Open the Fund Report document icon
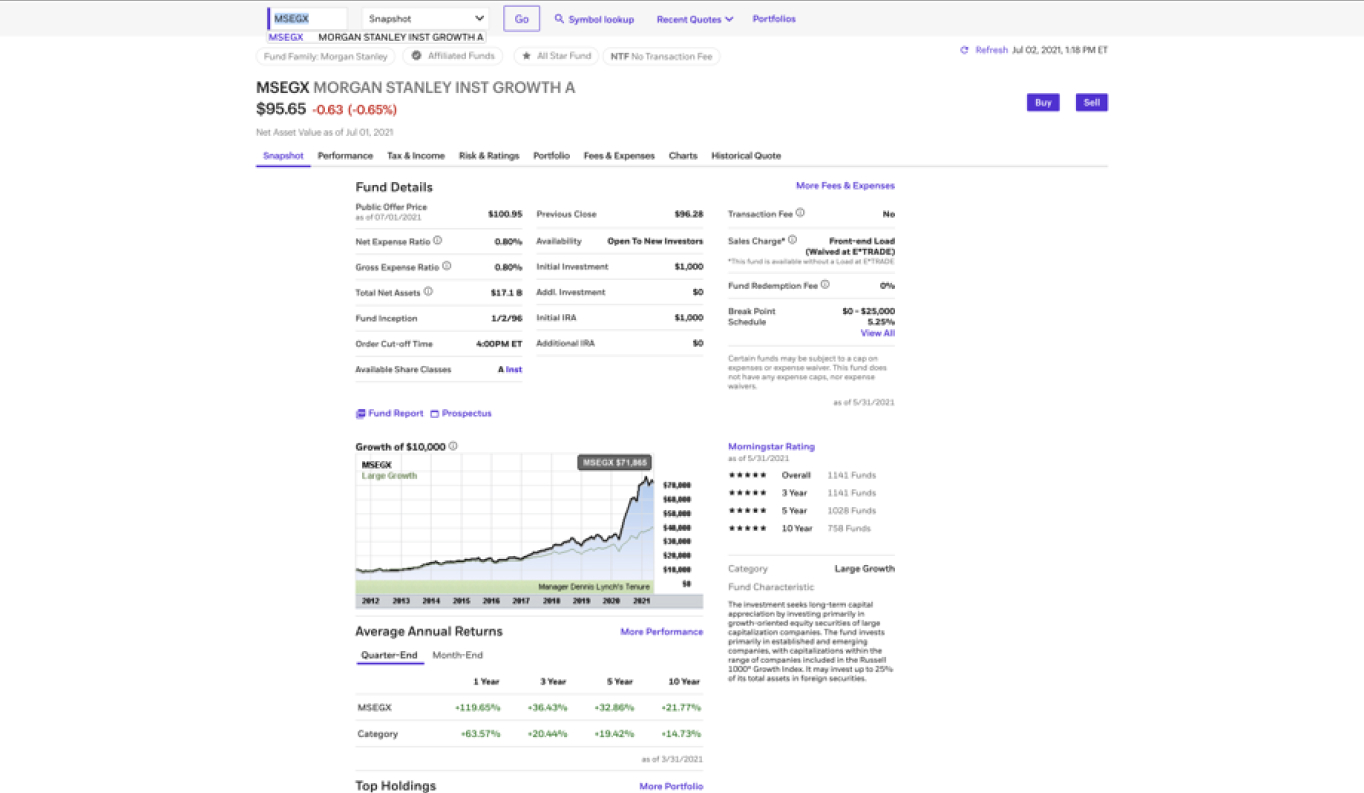 click(361, 413)
